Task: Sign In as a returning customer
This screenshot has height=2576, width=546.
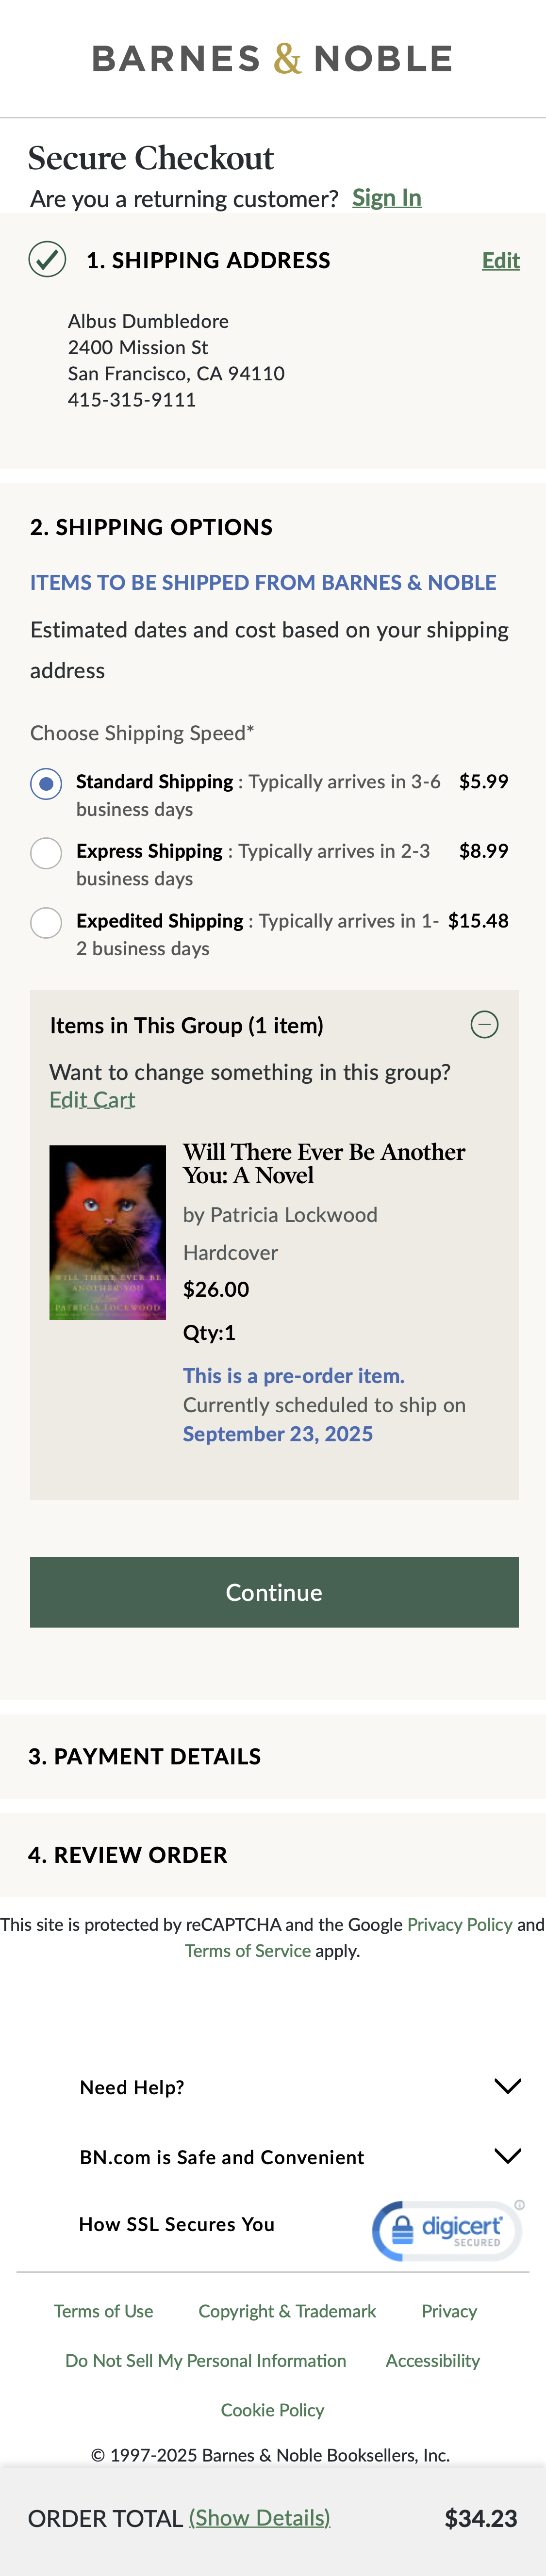Action: [x=387, y=197]
